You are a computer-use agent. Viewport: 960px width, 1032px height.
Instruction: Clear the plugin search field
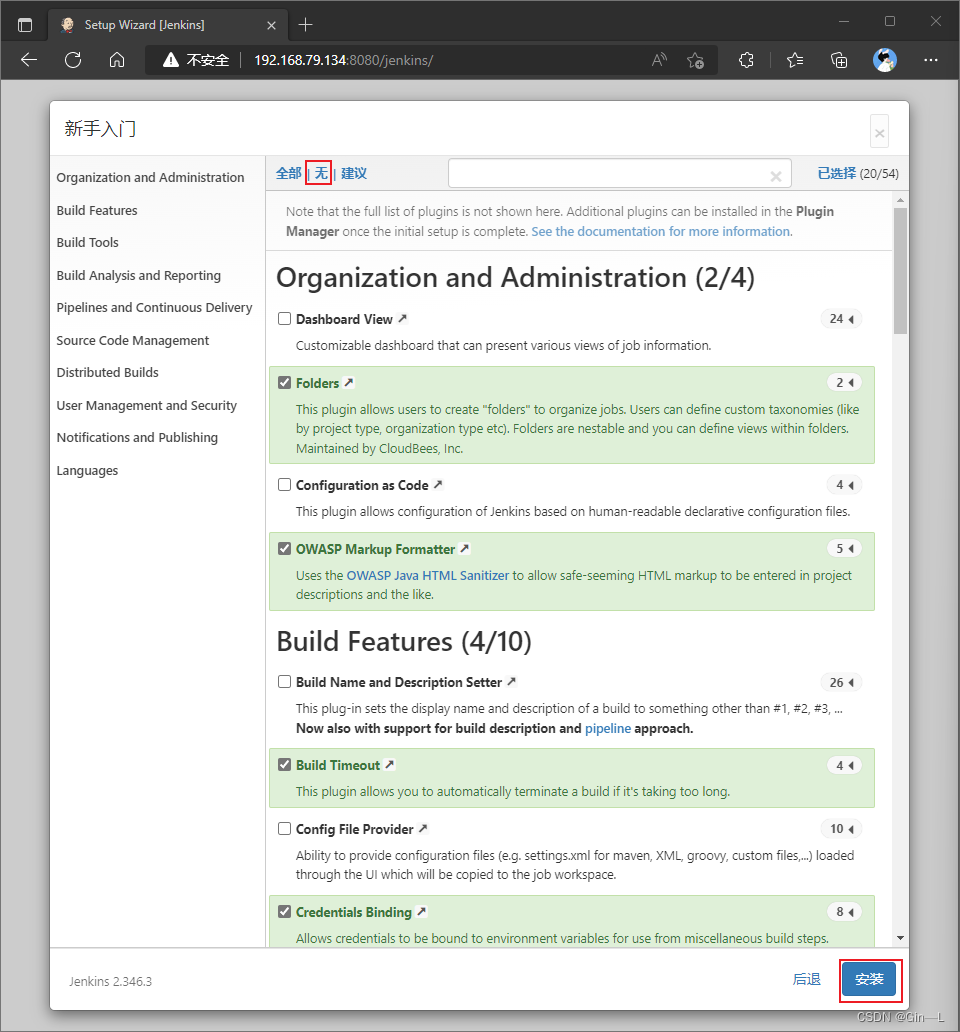point(776,176)
